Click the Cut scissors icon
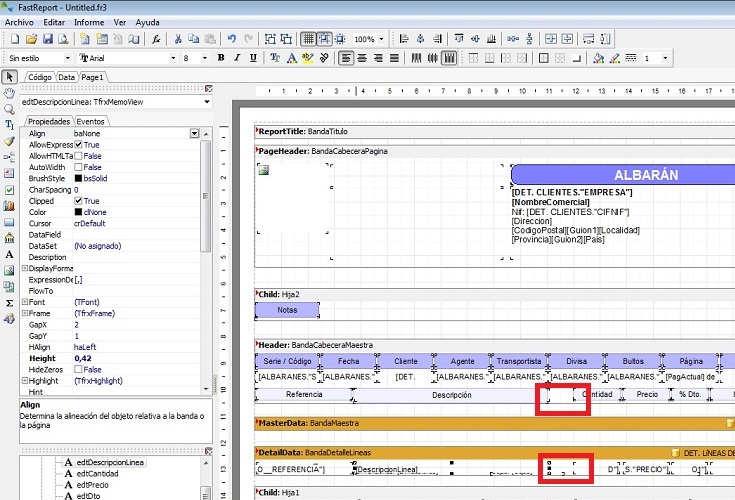 pos(179,39)
